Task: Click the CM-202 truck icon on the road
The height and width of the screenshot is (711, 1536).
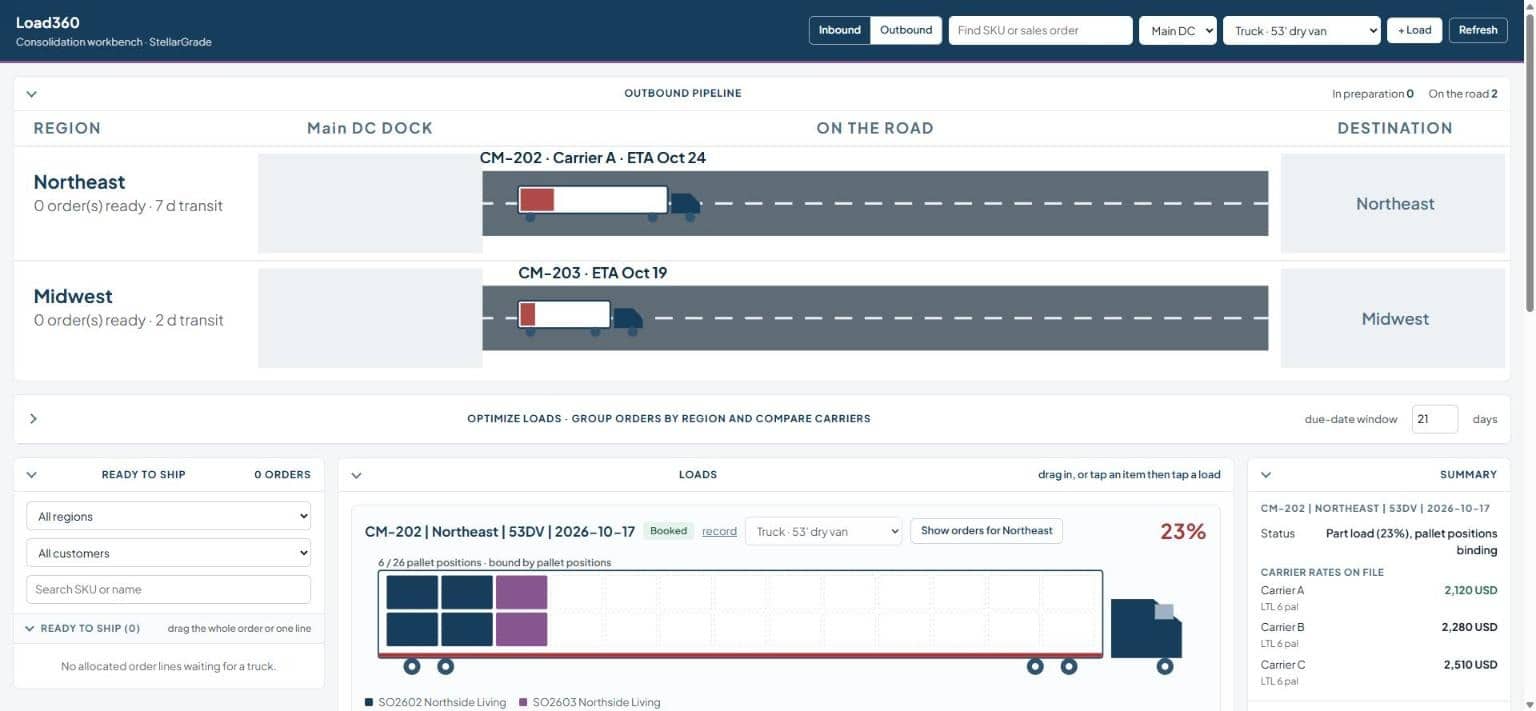Action: pos(608,203)
